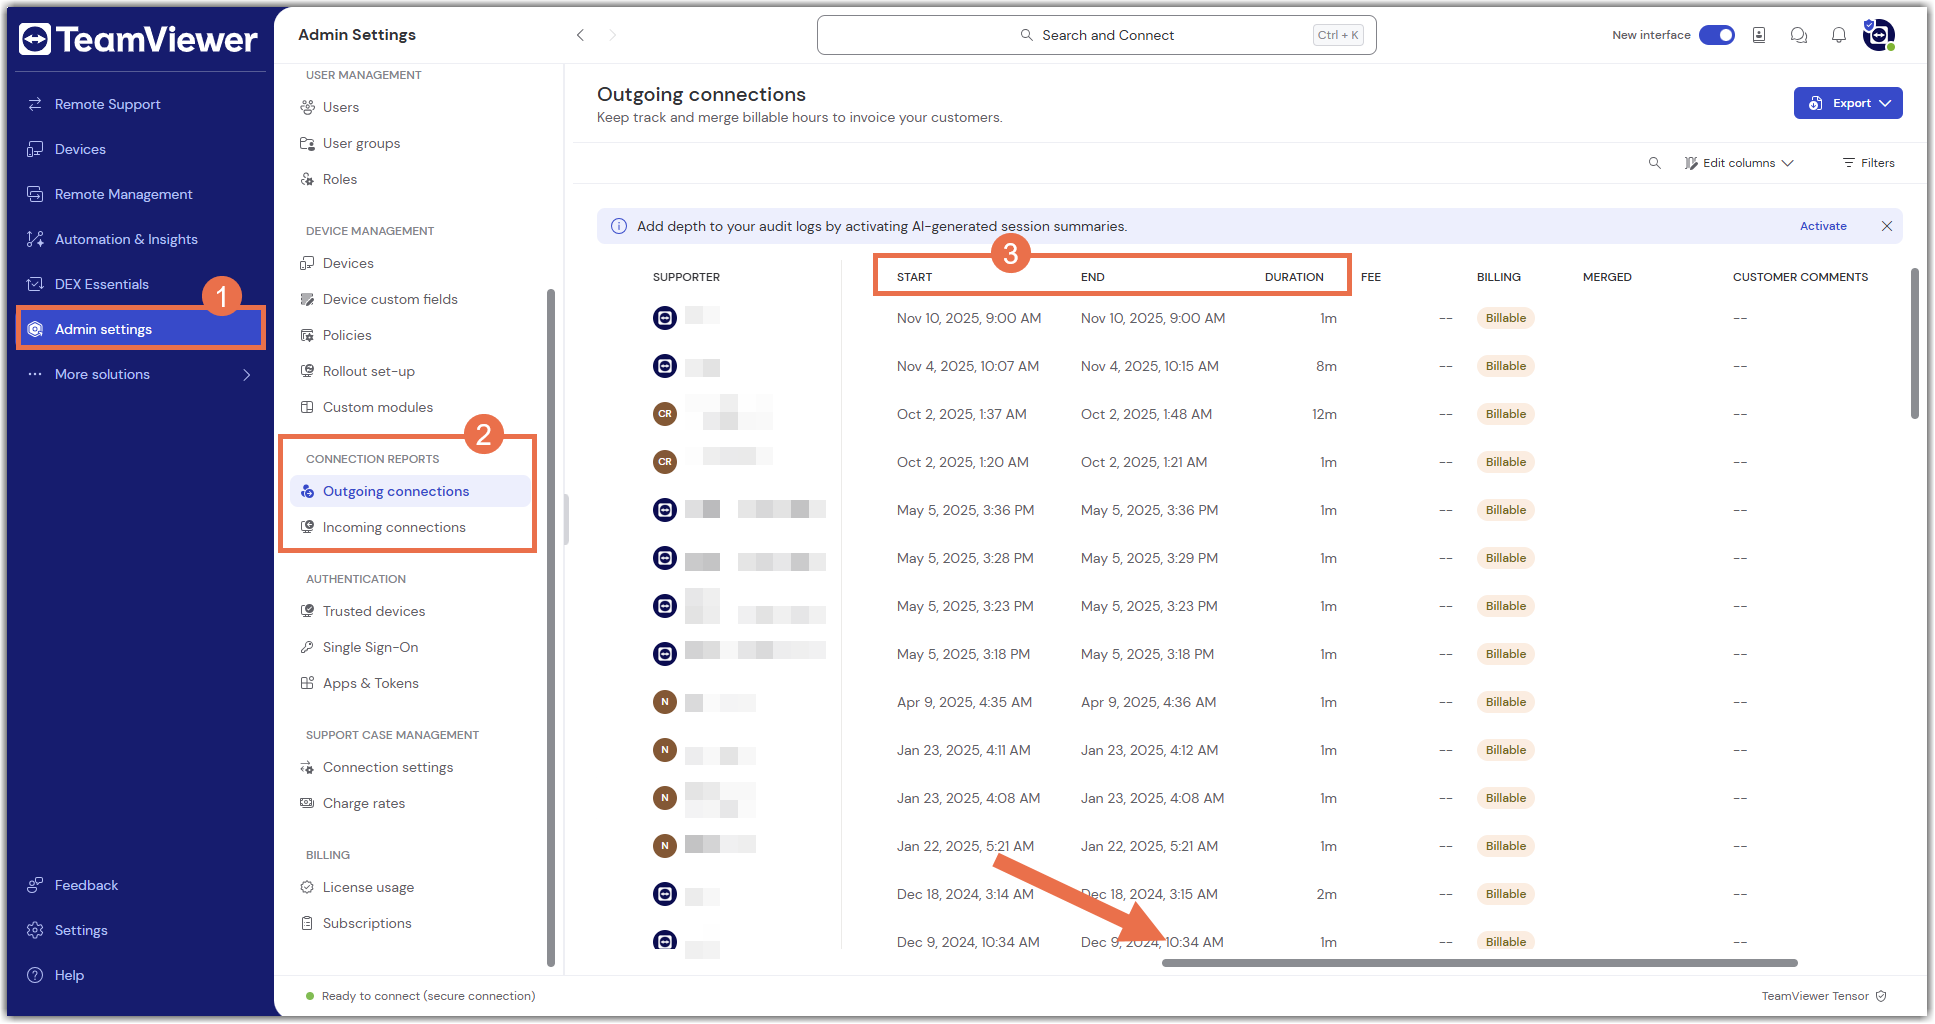Expand More solutions chevron
Viewport: 1935px width, 1024px height.
click(246, 374)
